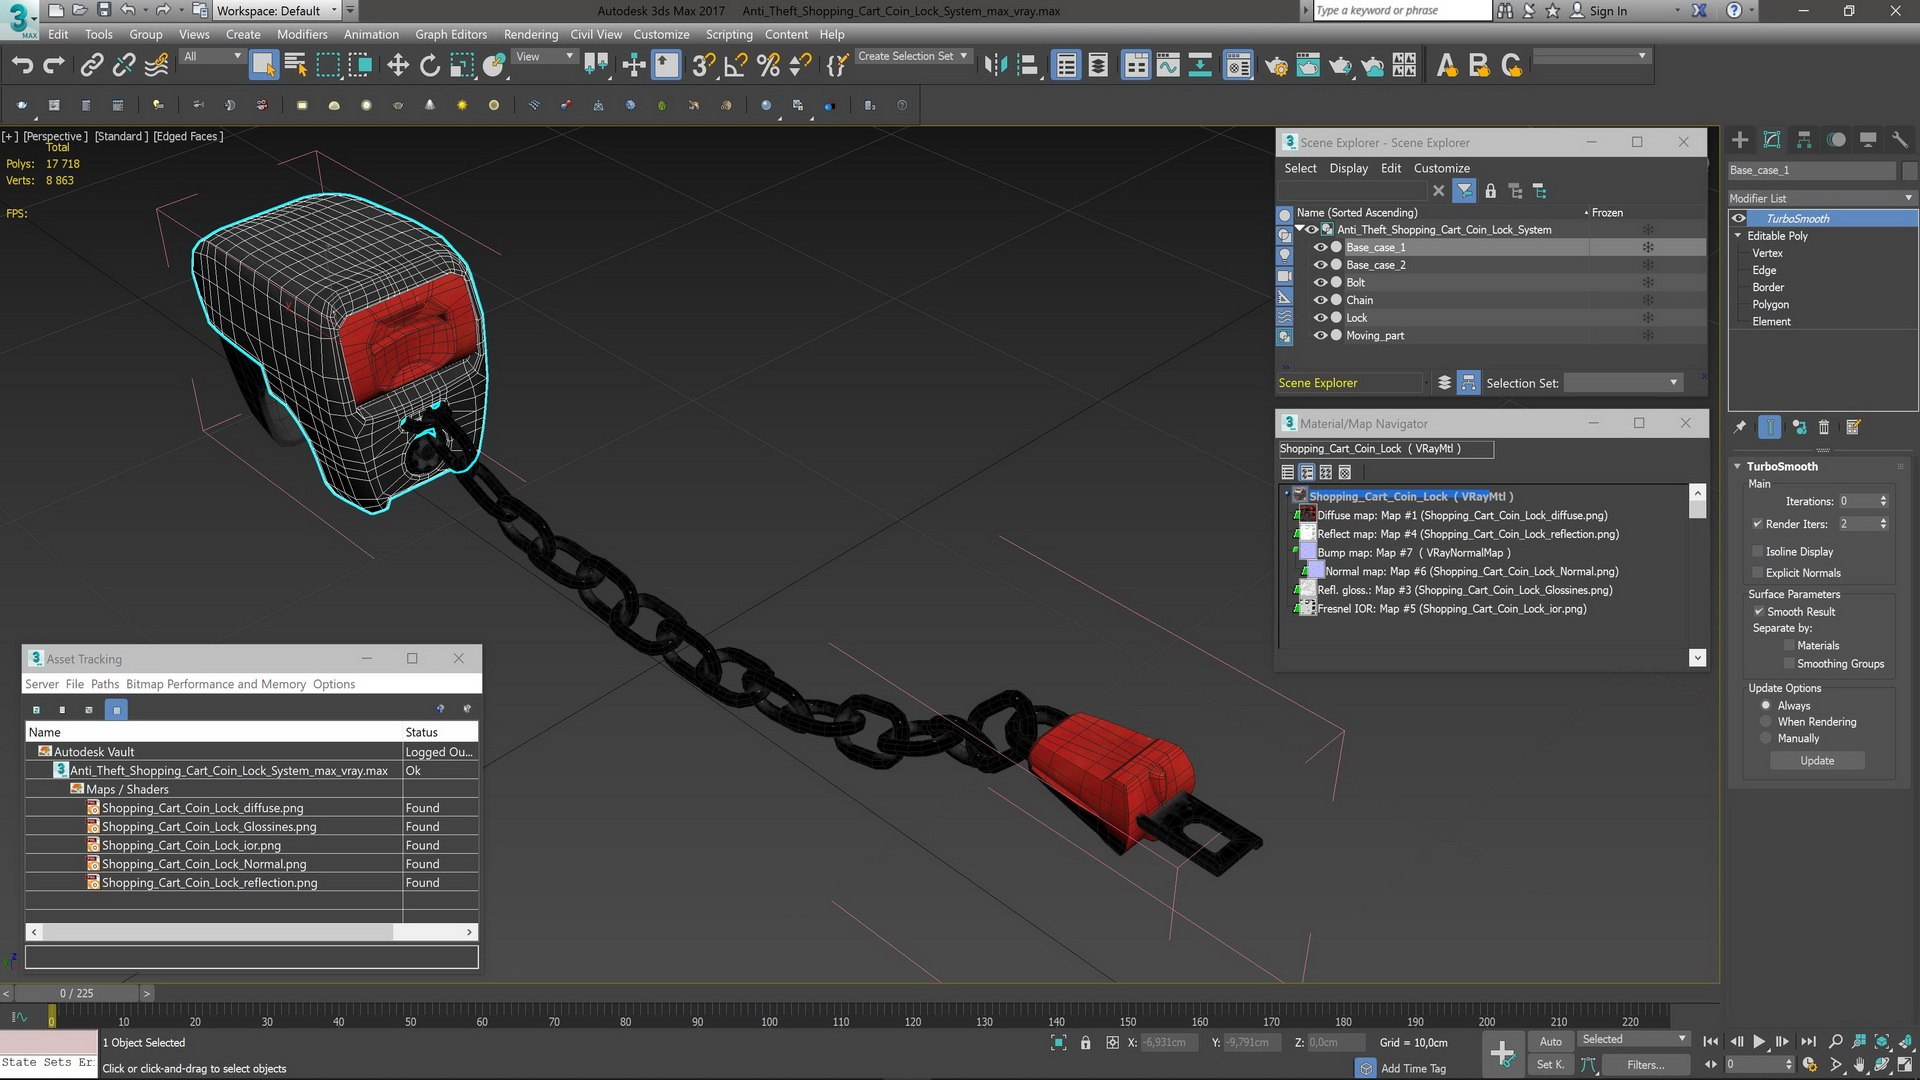
Task: Uncheck the Smooth Result checkbox
Action: pos(1759,612)
